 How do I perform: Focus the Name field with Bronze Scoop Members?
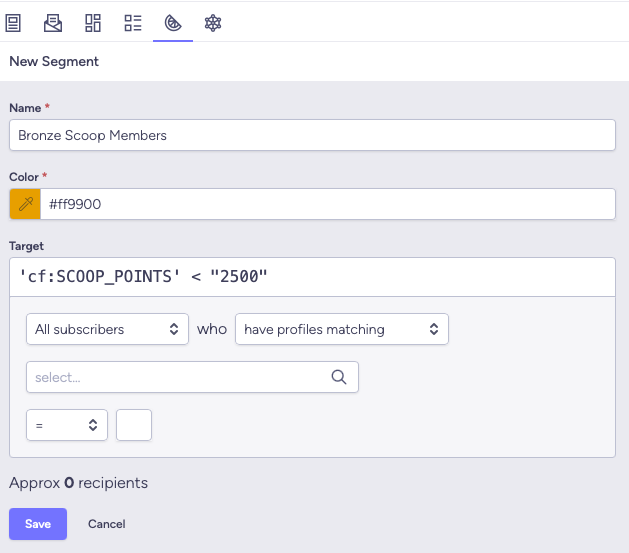click(312, 135)
